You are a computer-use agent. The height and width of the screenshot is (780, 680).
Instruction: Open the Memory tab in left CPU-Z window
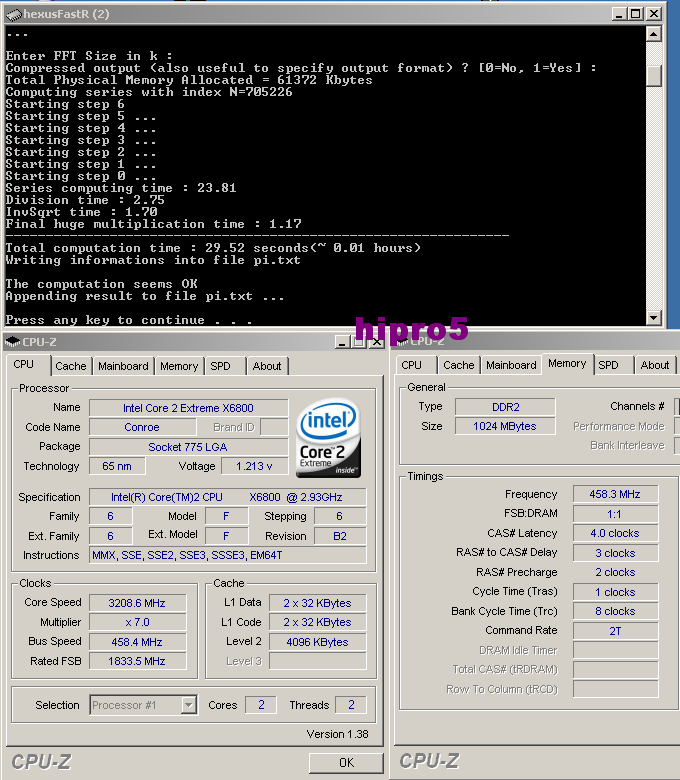[179, 366]
